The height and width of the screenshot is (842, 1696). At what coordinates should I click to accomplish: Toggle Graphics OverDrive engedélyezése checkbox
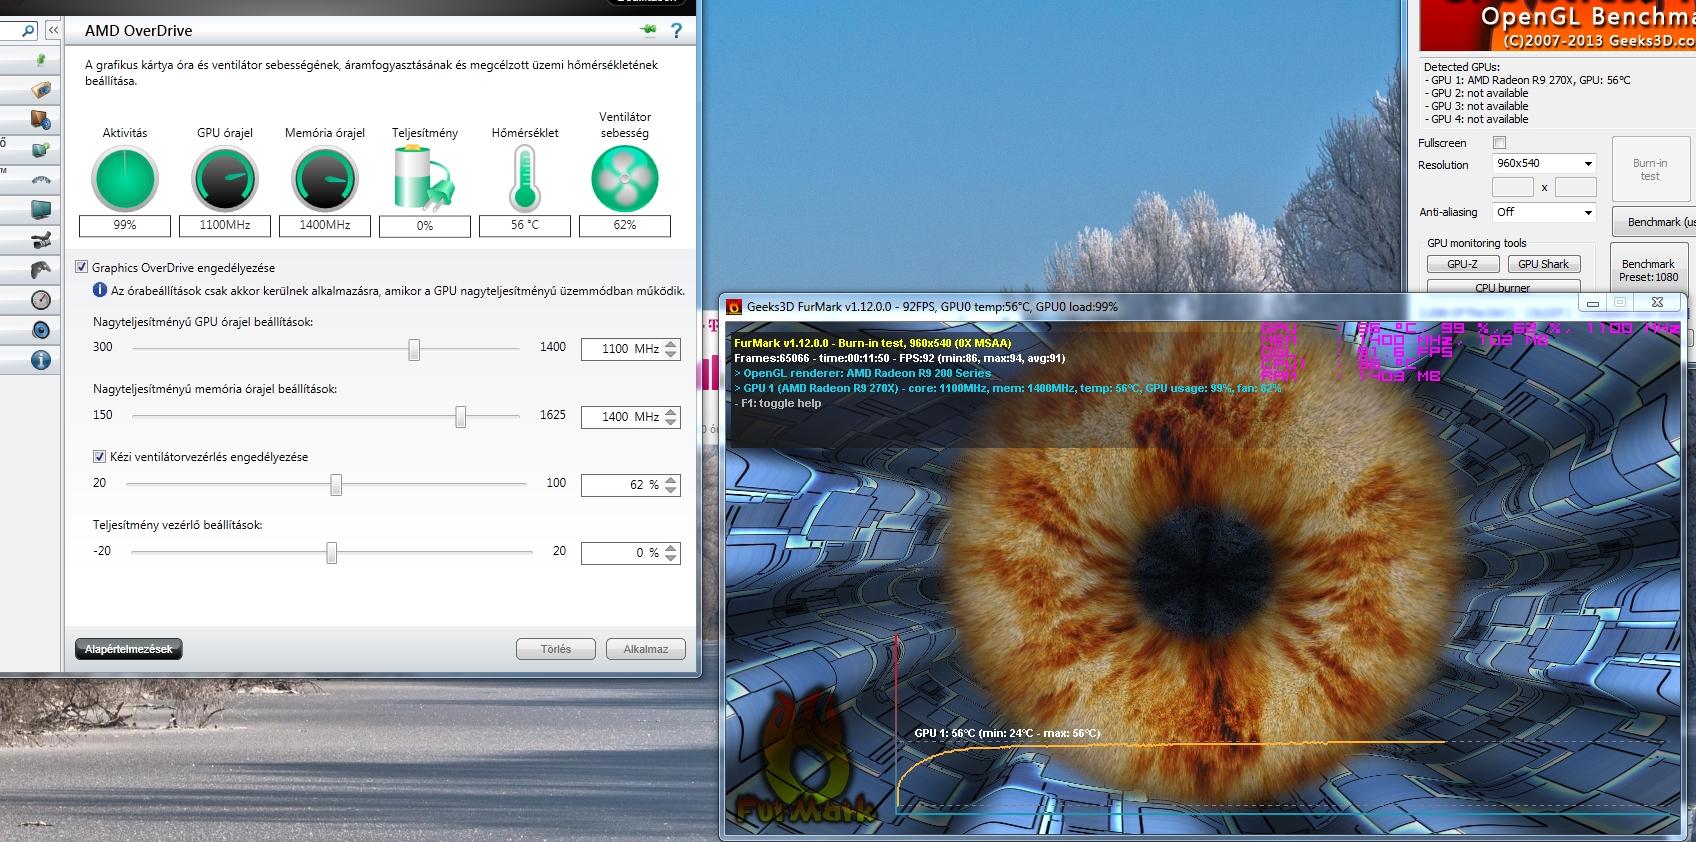[x=82, y=267]
